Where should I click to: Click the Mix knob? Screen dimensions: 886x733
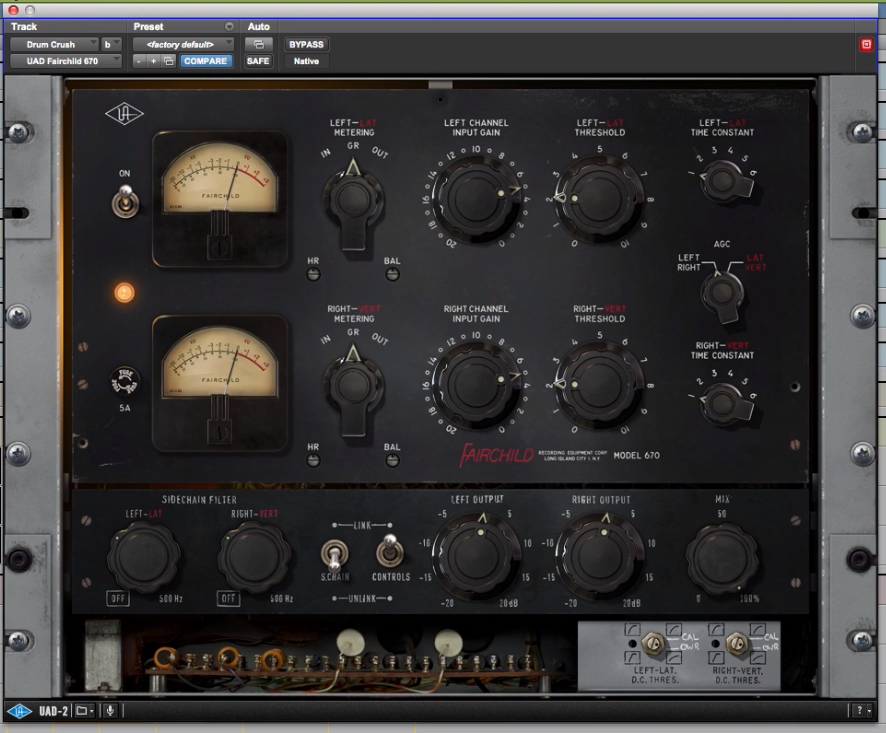pos(722,558)
